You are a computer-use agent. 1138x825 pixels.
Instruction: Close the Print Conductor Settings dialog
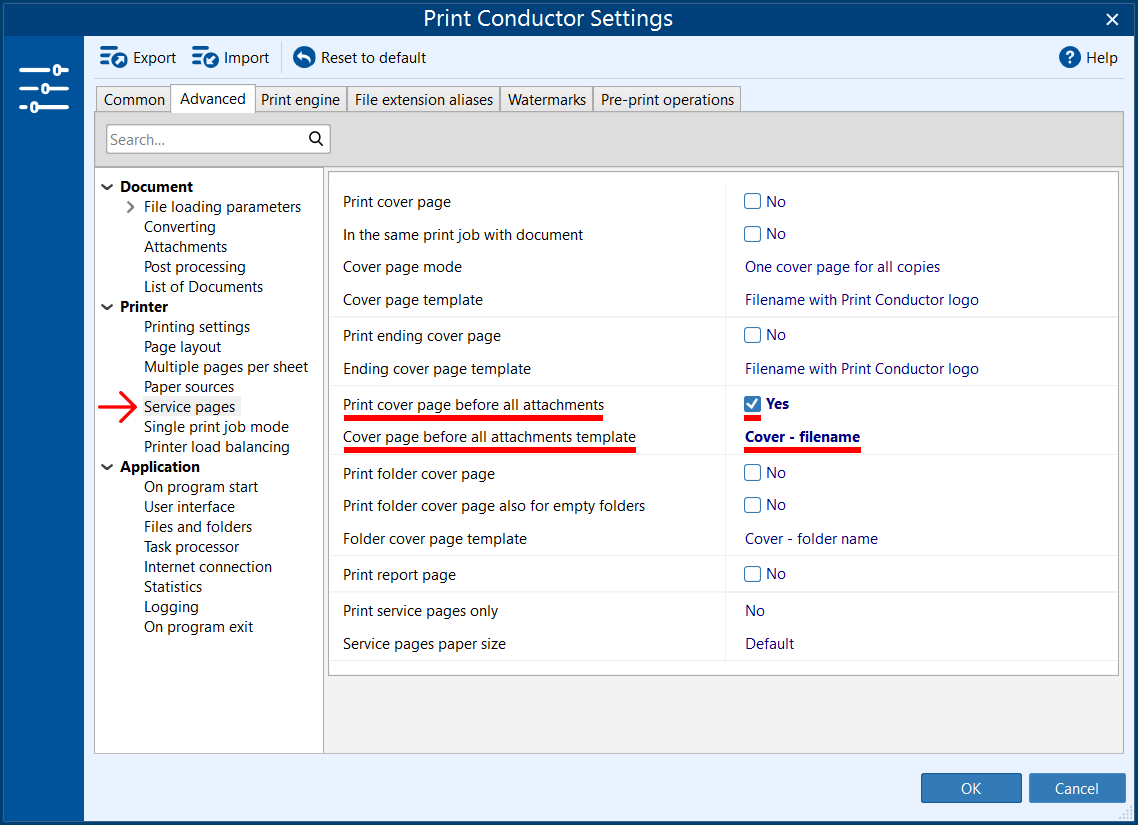(x=1112, y=19)
